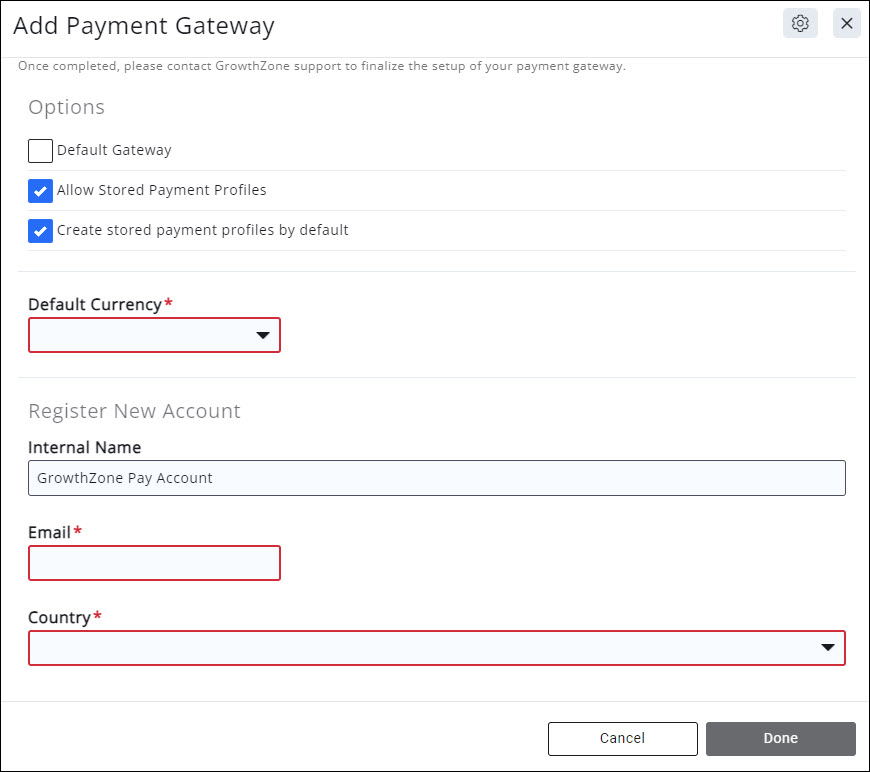Uncheck Allow Stored Payment Profiles
This screenshot has height=772, width=870.
(40, 191)
